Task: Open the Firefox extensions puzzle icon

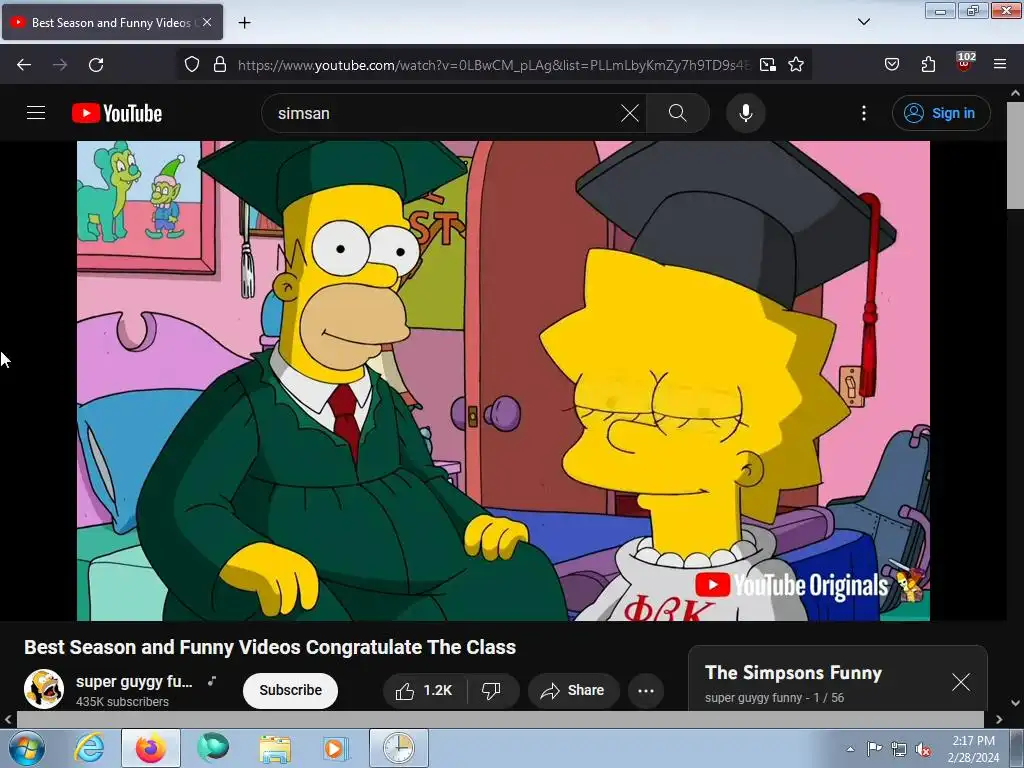Action: (929, 65)
